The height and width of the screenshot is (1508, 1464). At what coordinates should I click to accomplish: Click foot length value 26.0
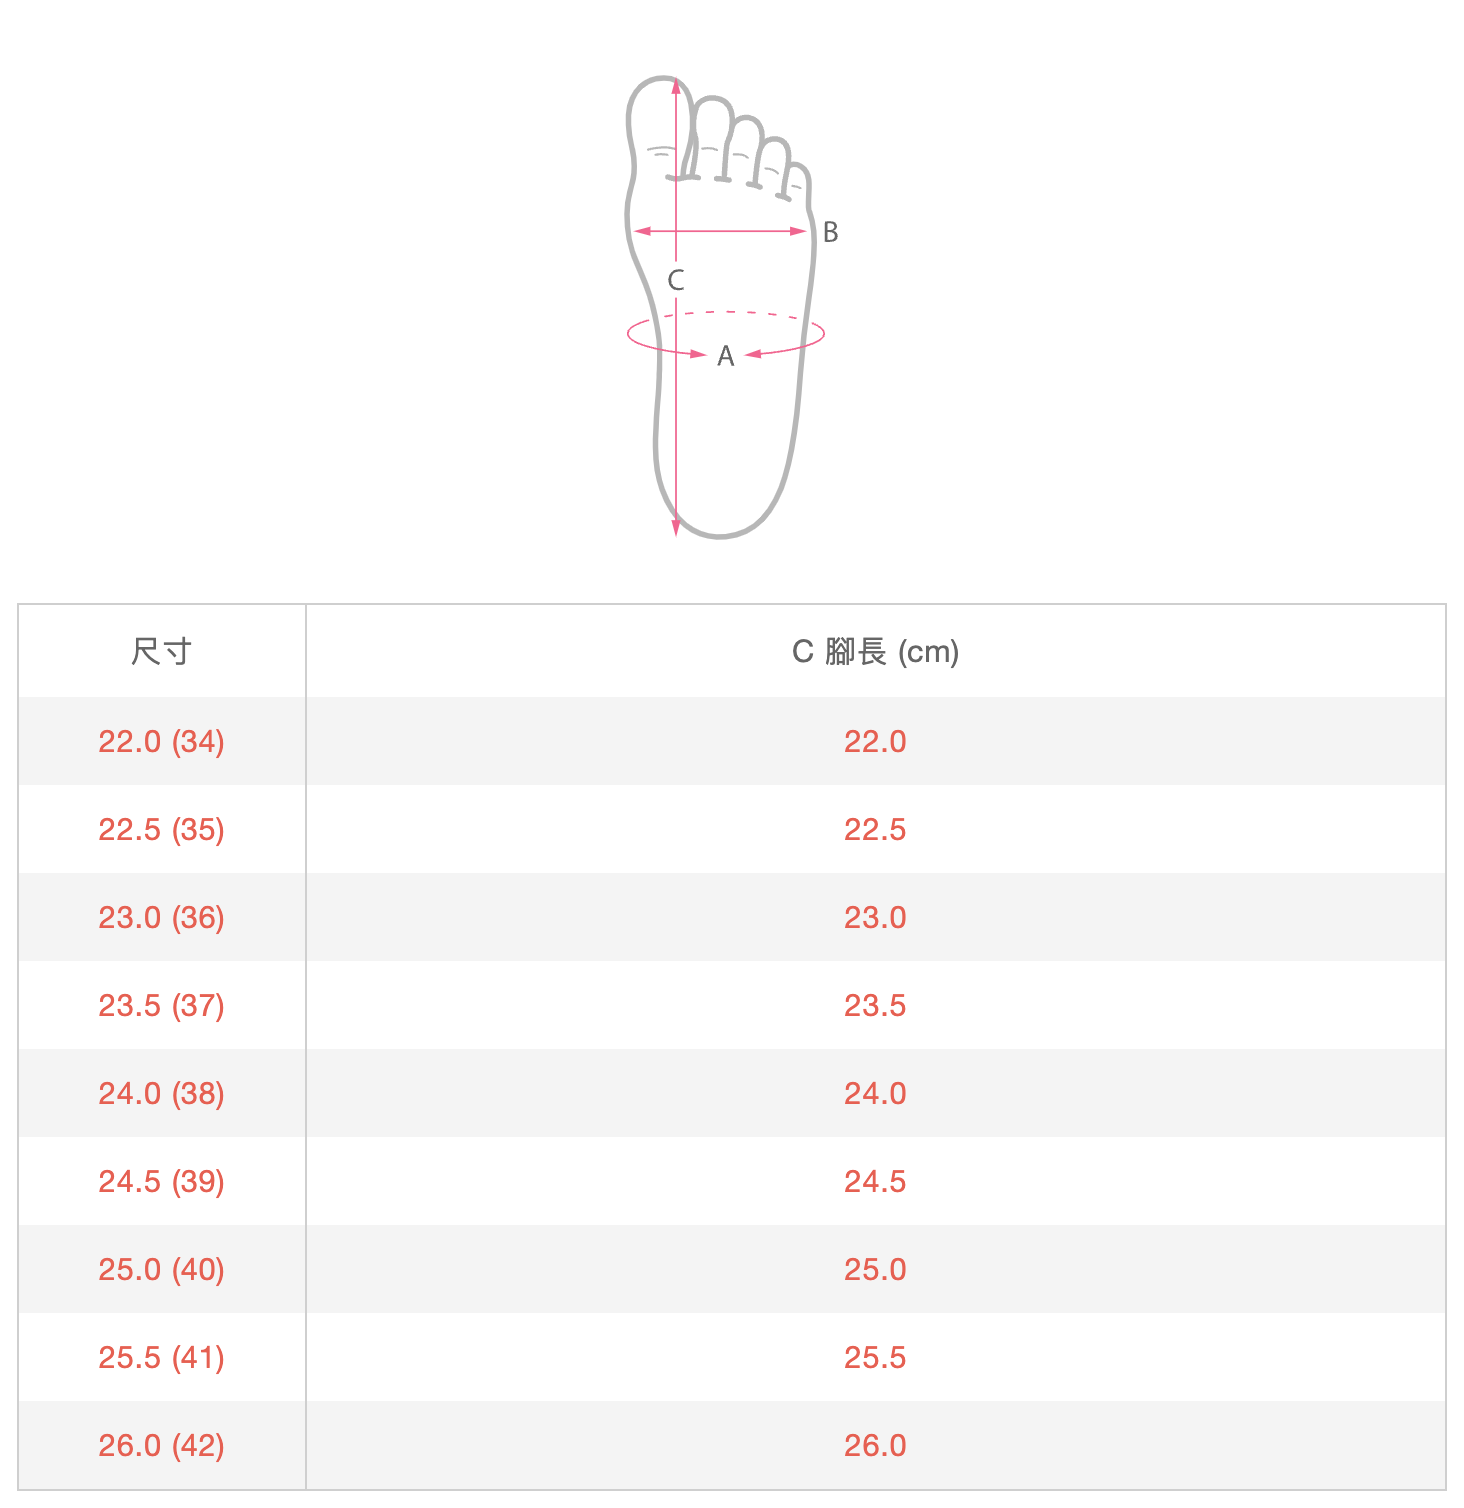point(875,1445)
